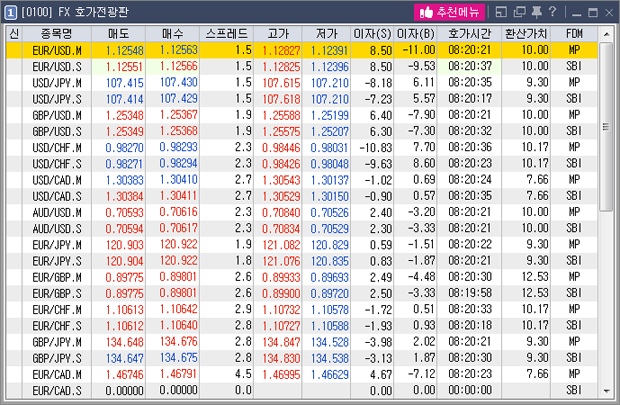Select the EUR/USD.M row name
This screenshot has height=405, width=620.
click(57, 51)
